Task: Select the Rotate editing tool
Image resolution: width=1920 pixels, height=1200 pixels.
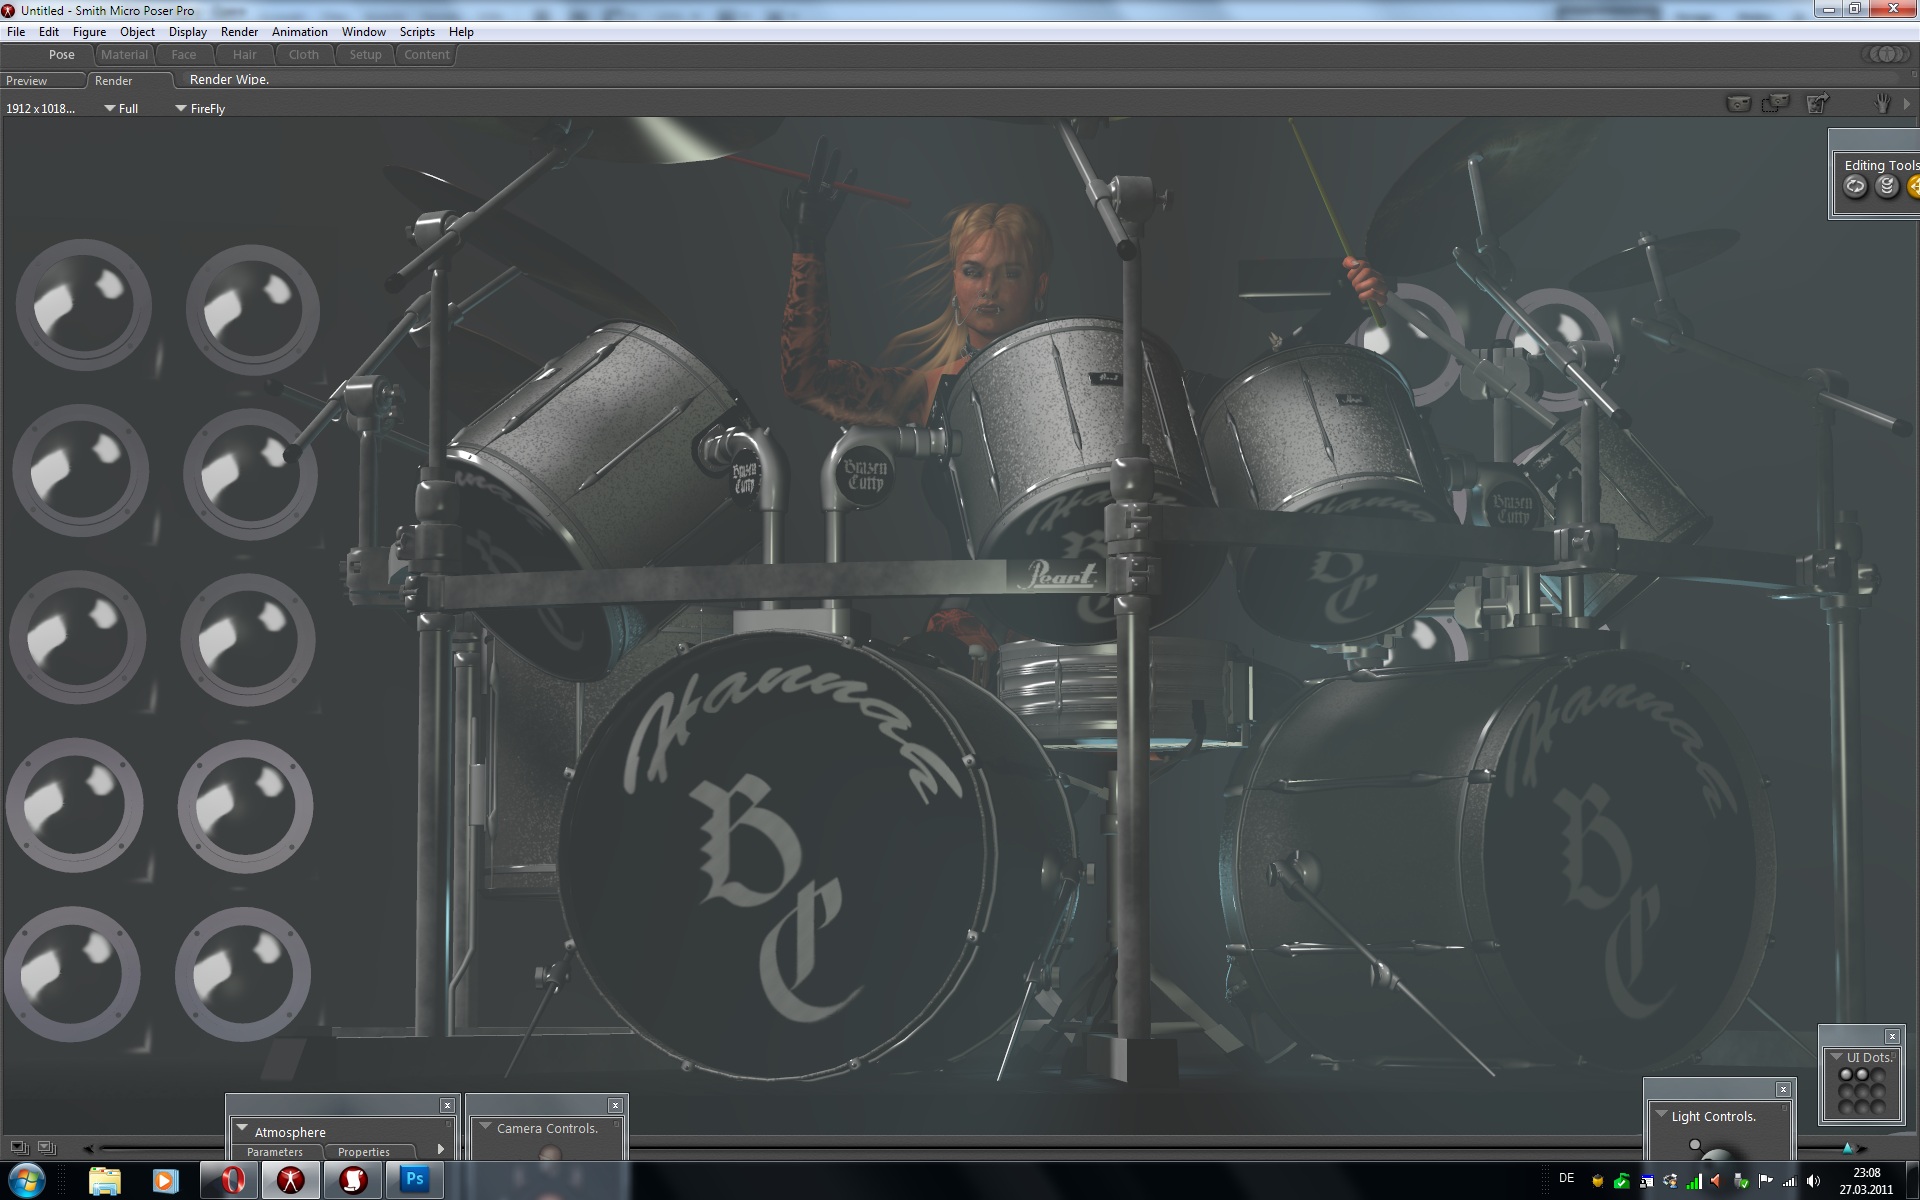Action: (1855, 186)
